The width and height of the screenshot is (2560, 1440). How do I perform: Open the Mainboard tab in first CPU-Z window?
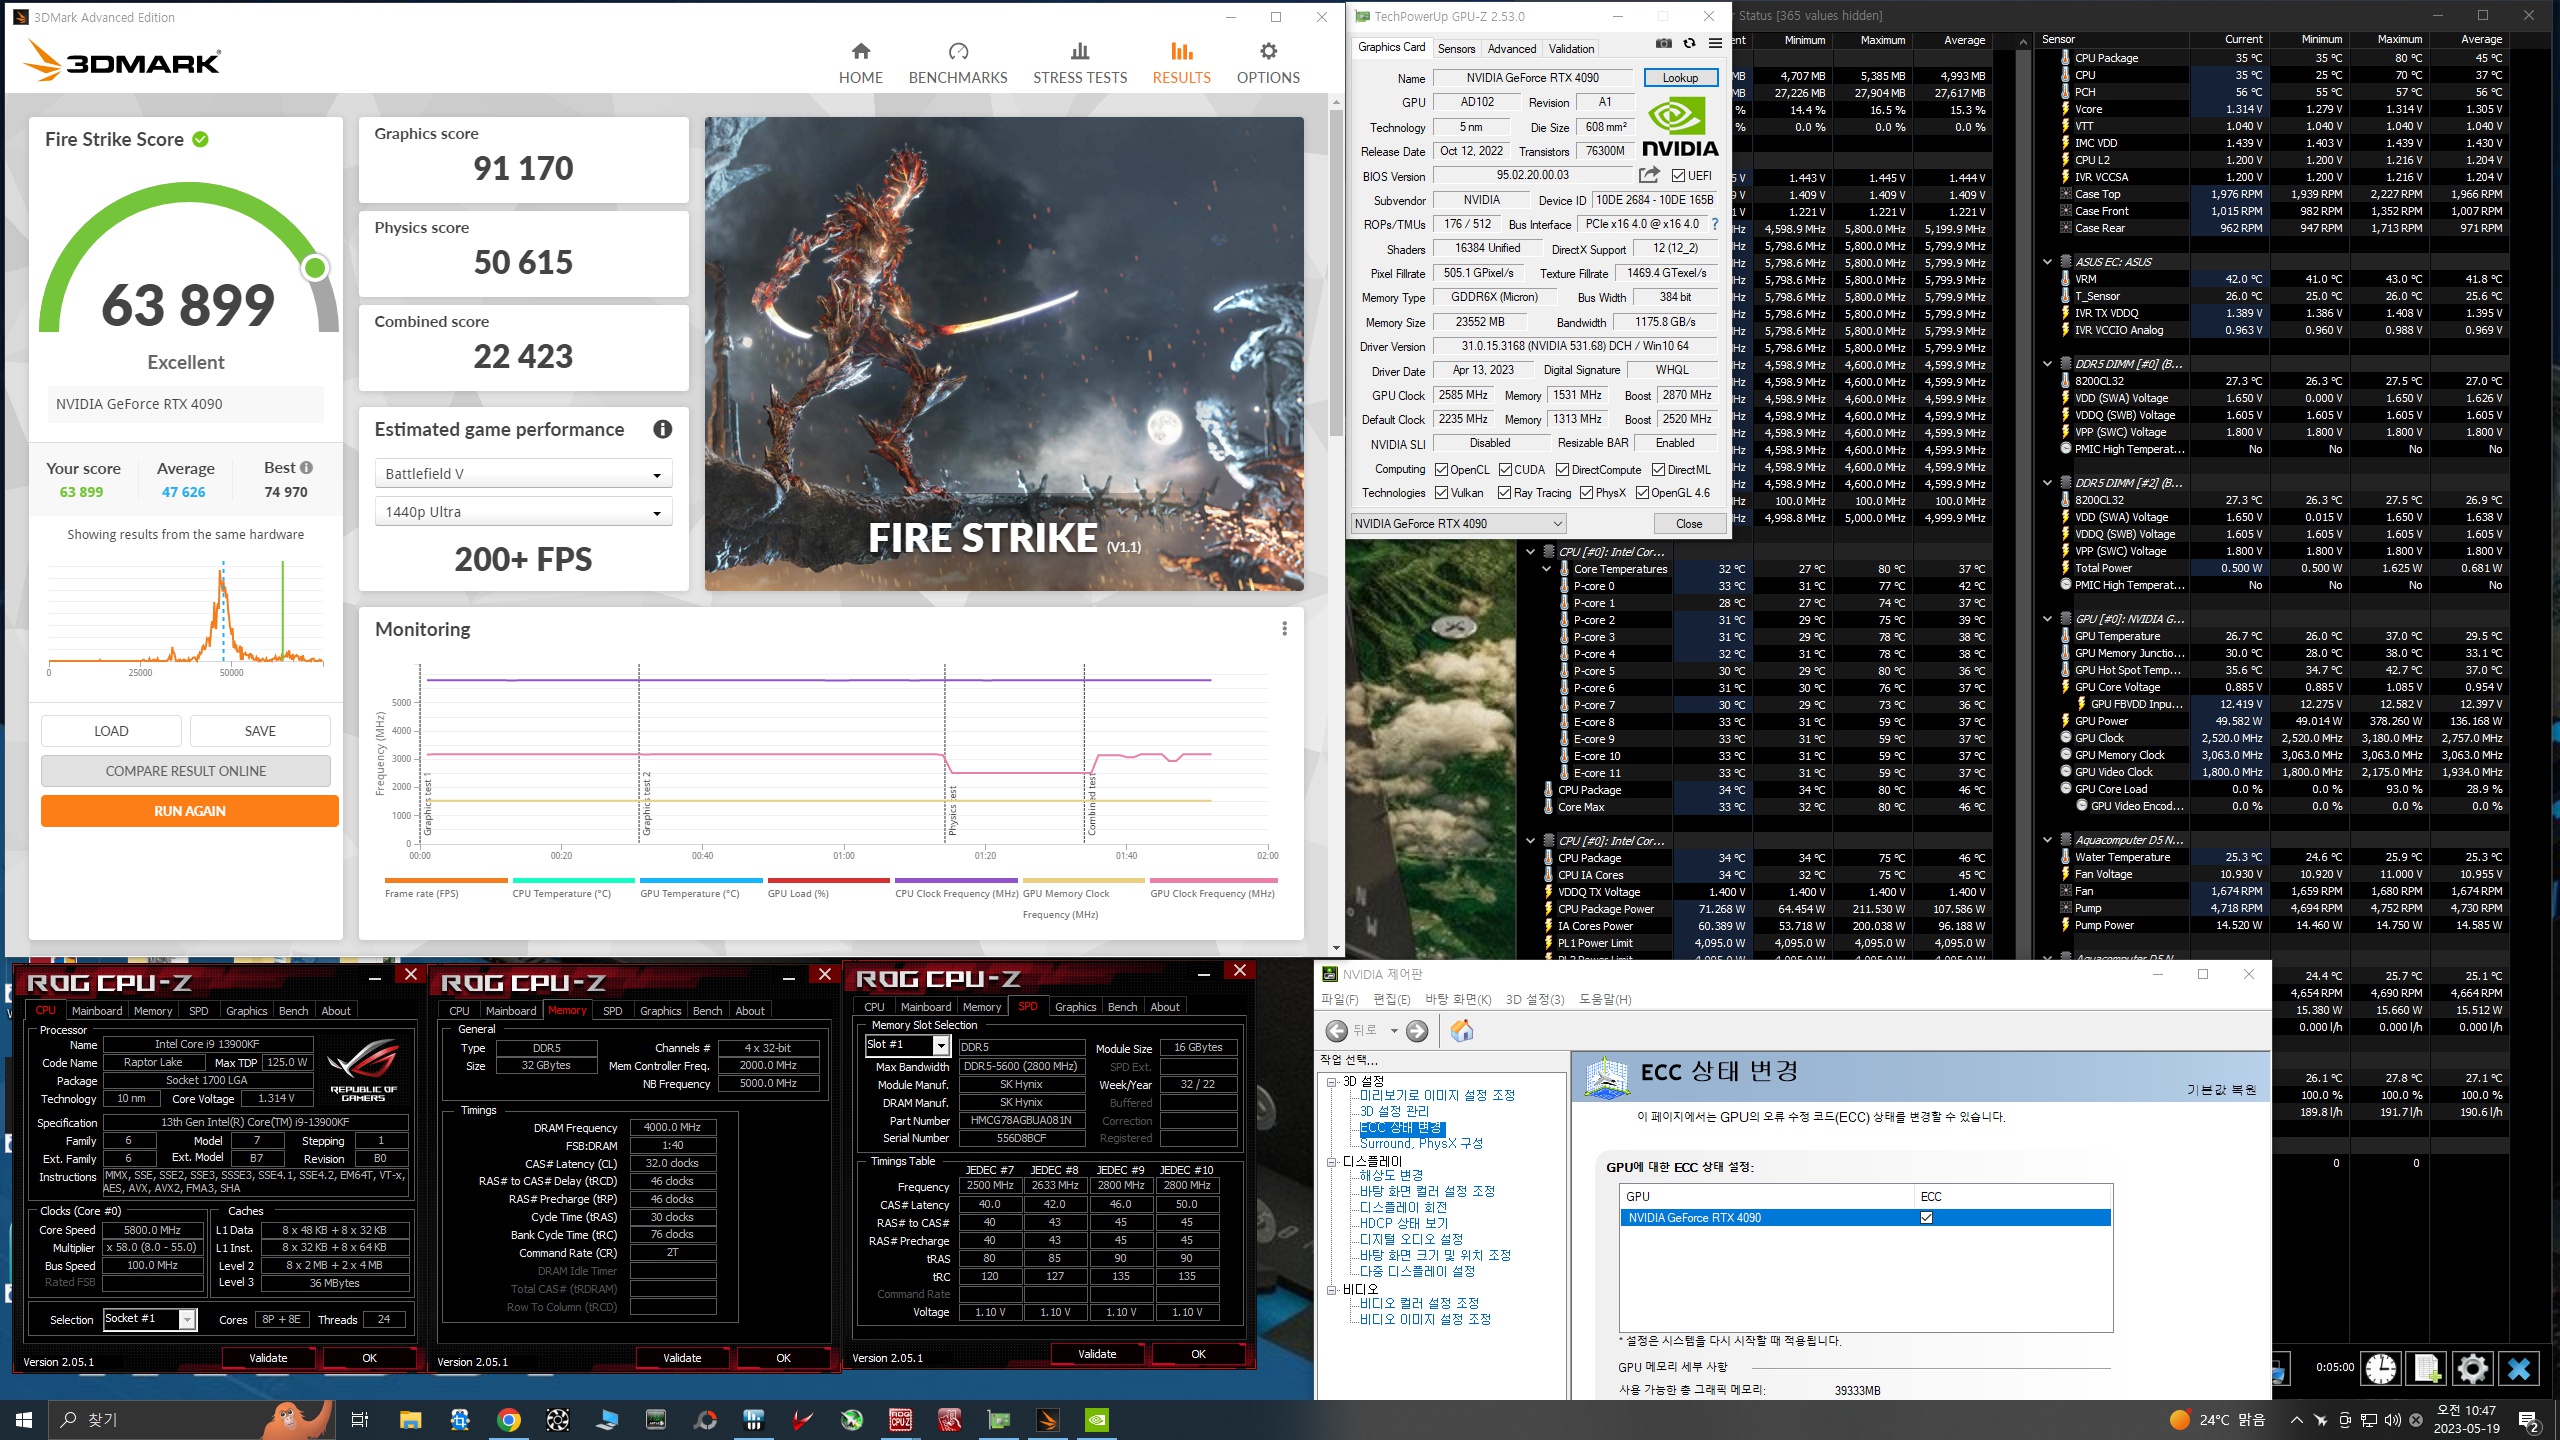[97, 1011]
